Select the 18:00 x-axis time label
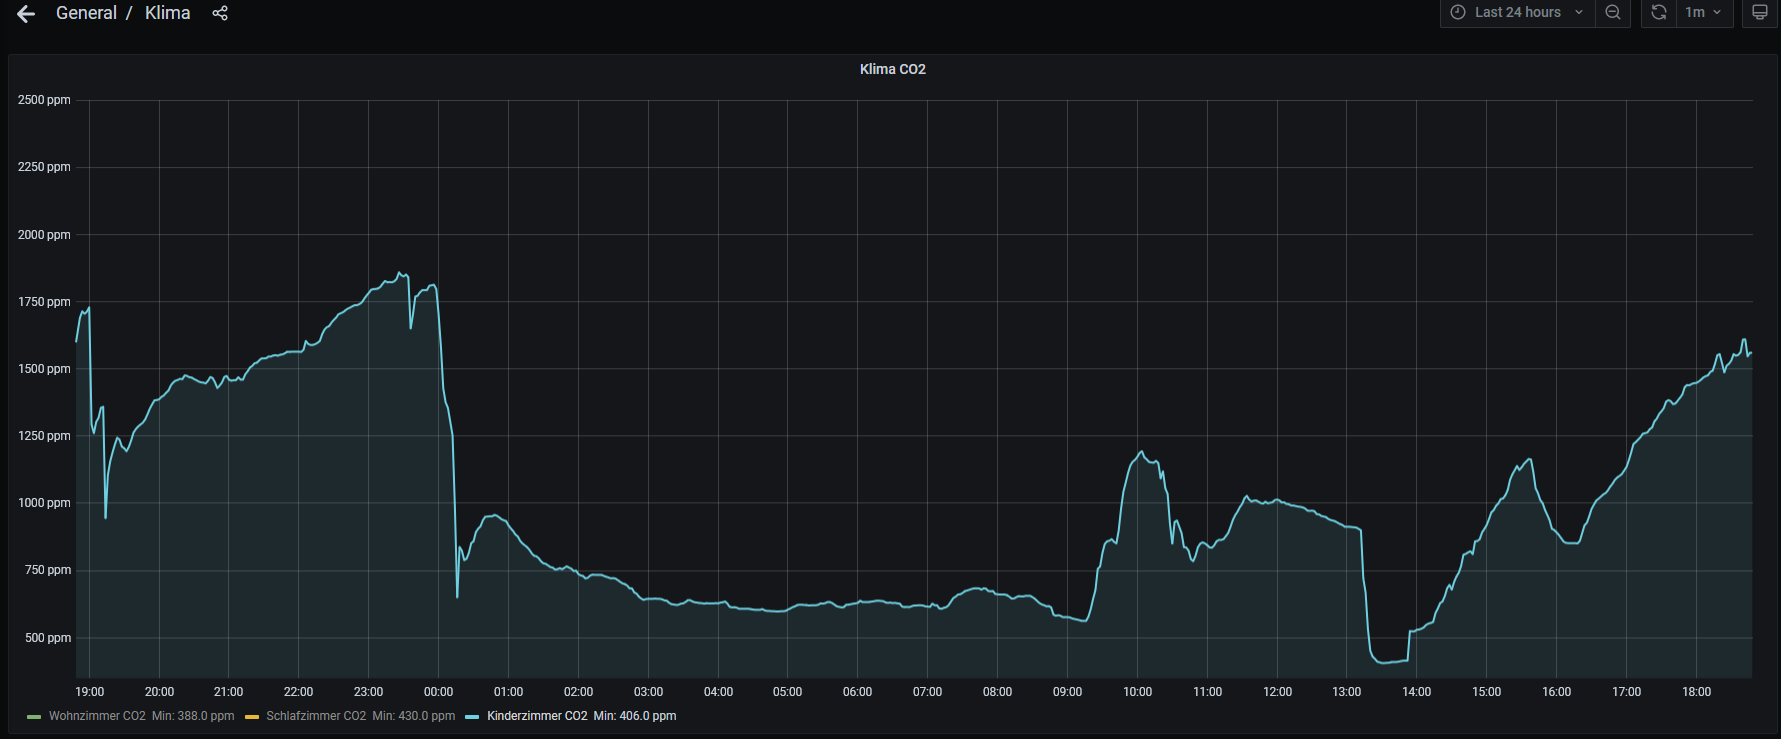 point(1696,692)
